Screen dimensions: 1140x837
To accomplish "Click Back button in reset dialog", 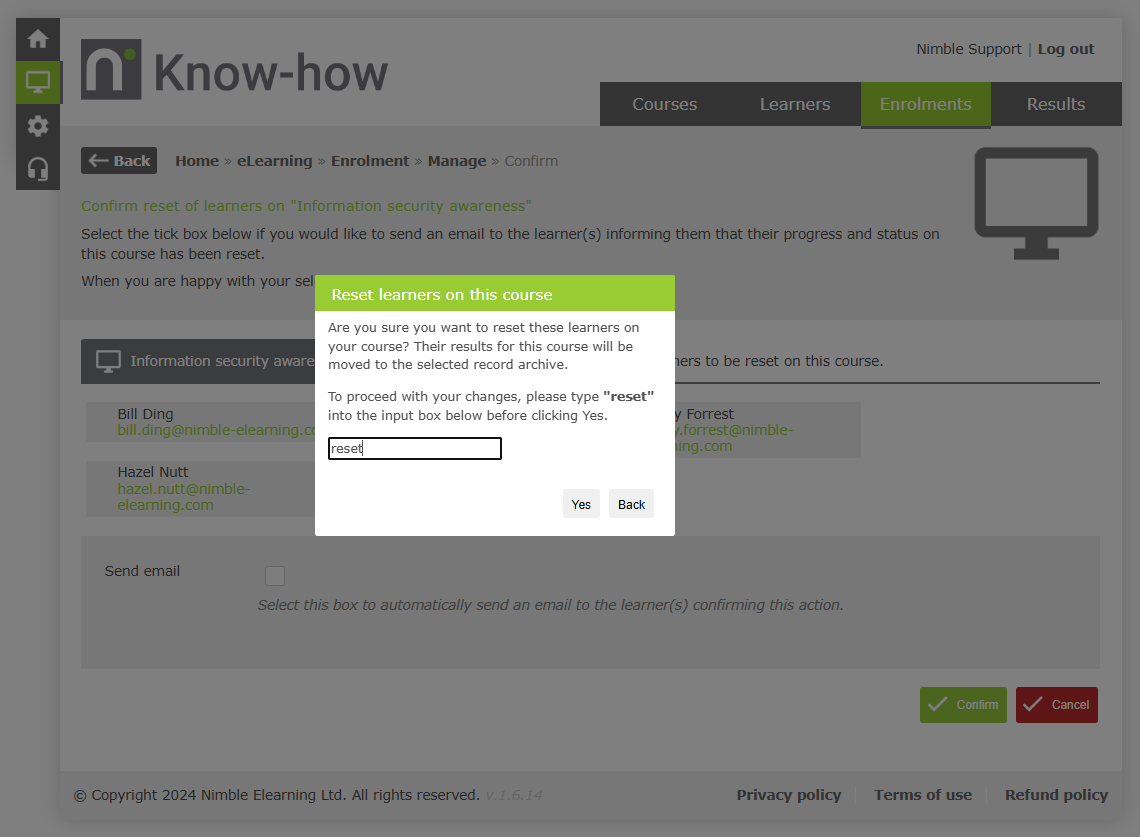I will [631, 504].
